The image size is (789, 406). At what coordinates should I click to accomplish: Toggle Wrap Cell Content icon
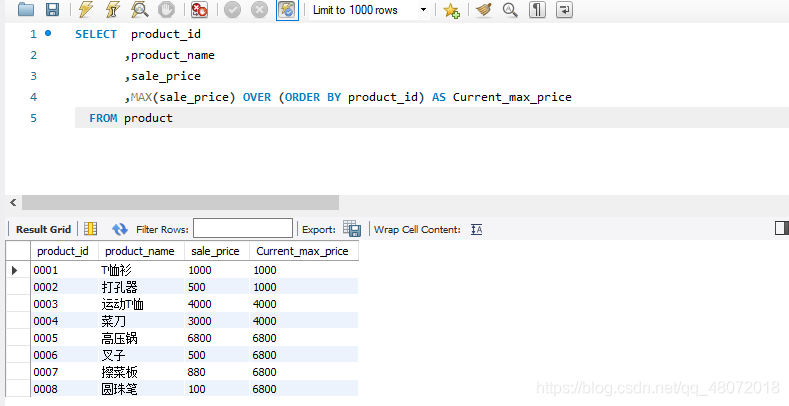[x=477, y=229]
